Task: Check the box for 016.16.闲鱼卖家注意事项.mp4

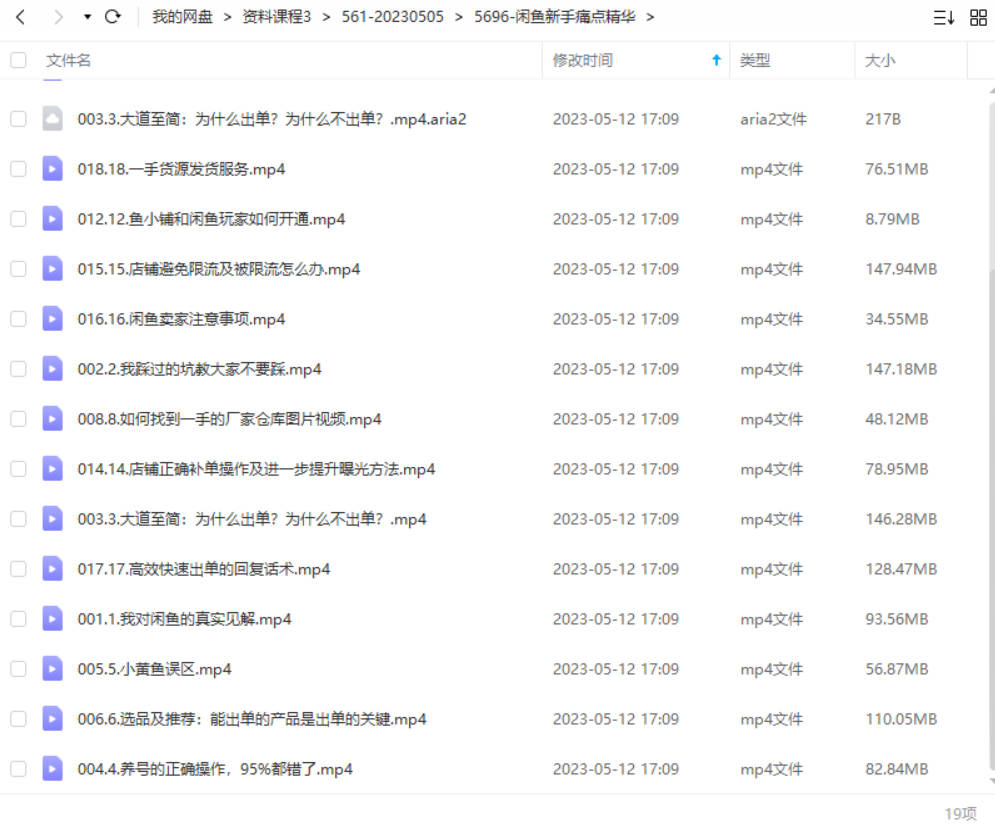Action: [x=18, y=319]
